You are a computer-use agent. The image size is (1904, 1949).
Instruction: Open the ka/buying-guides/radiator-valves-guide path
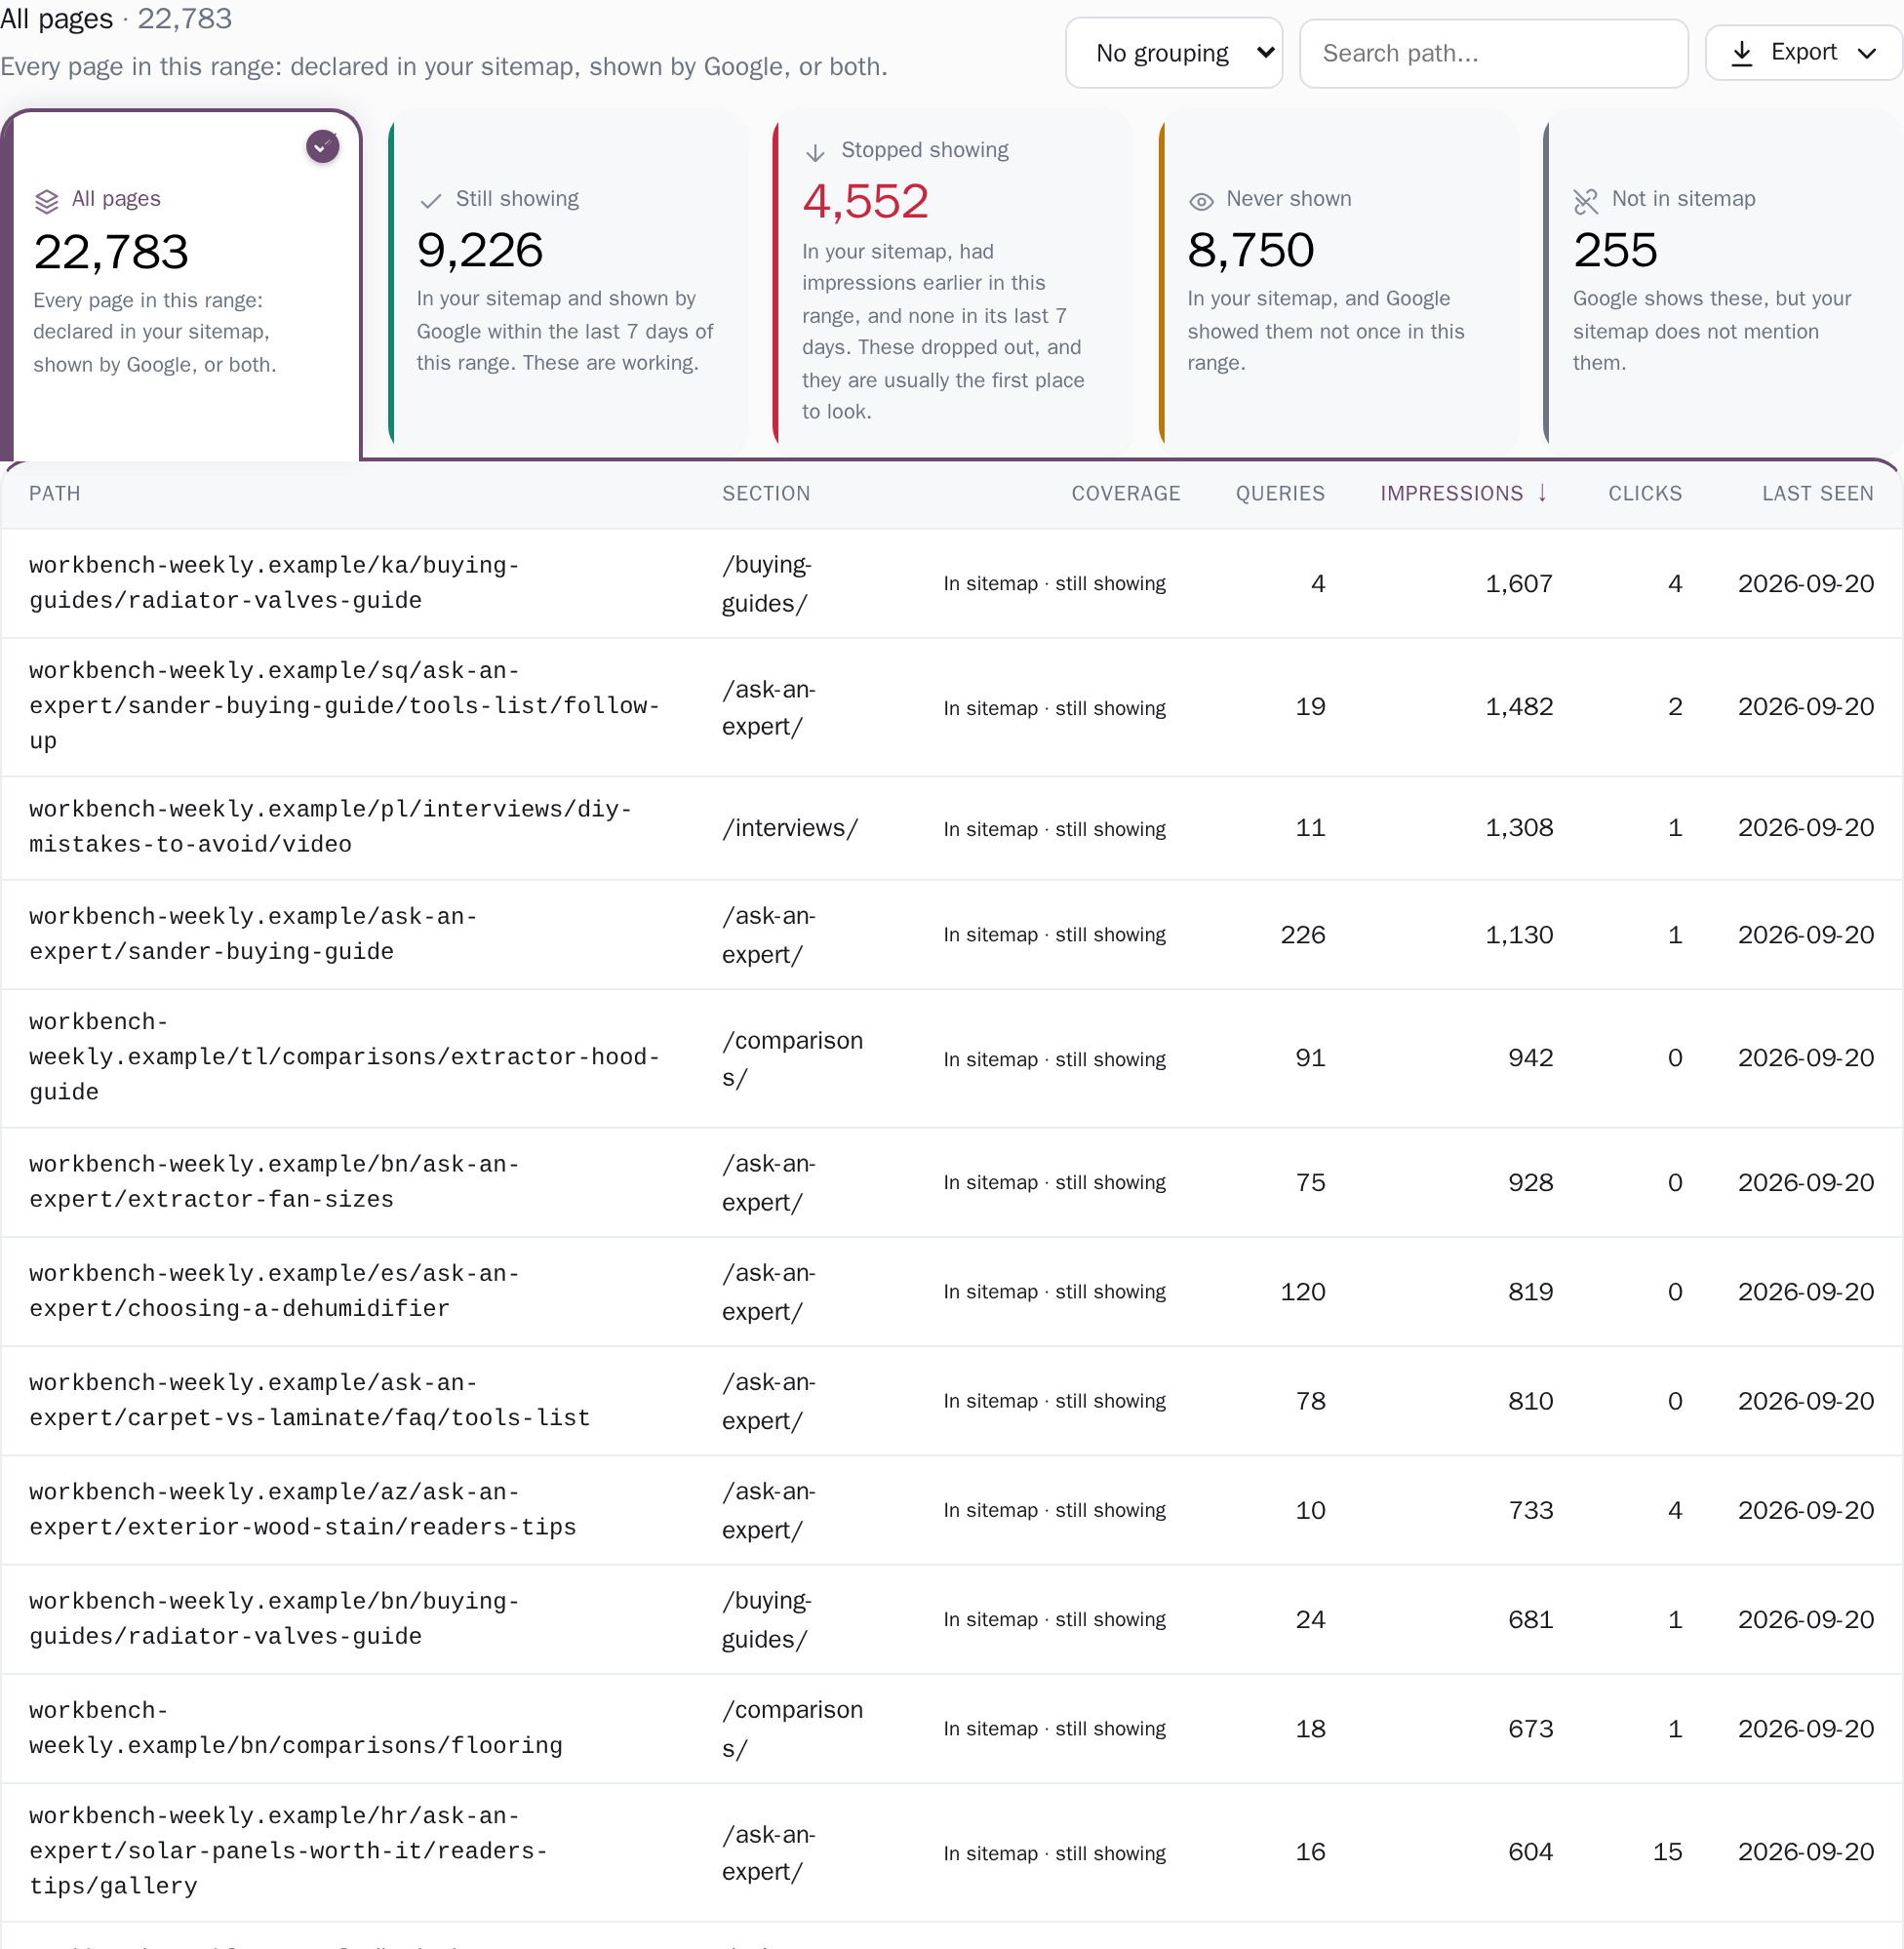(x=274, y=582)
